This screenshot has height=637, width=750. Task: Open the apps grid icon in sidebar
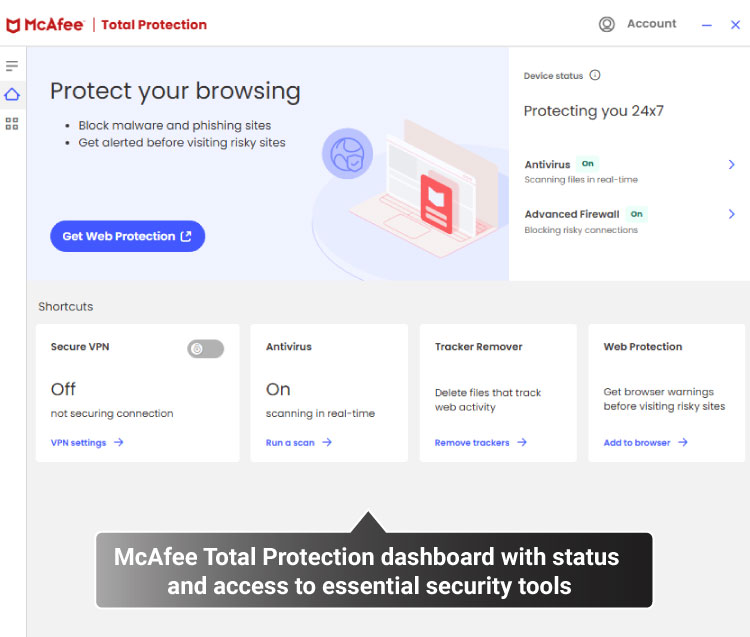point(12,123)
